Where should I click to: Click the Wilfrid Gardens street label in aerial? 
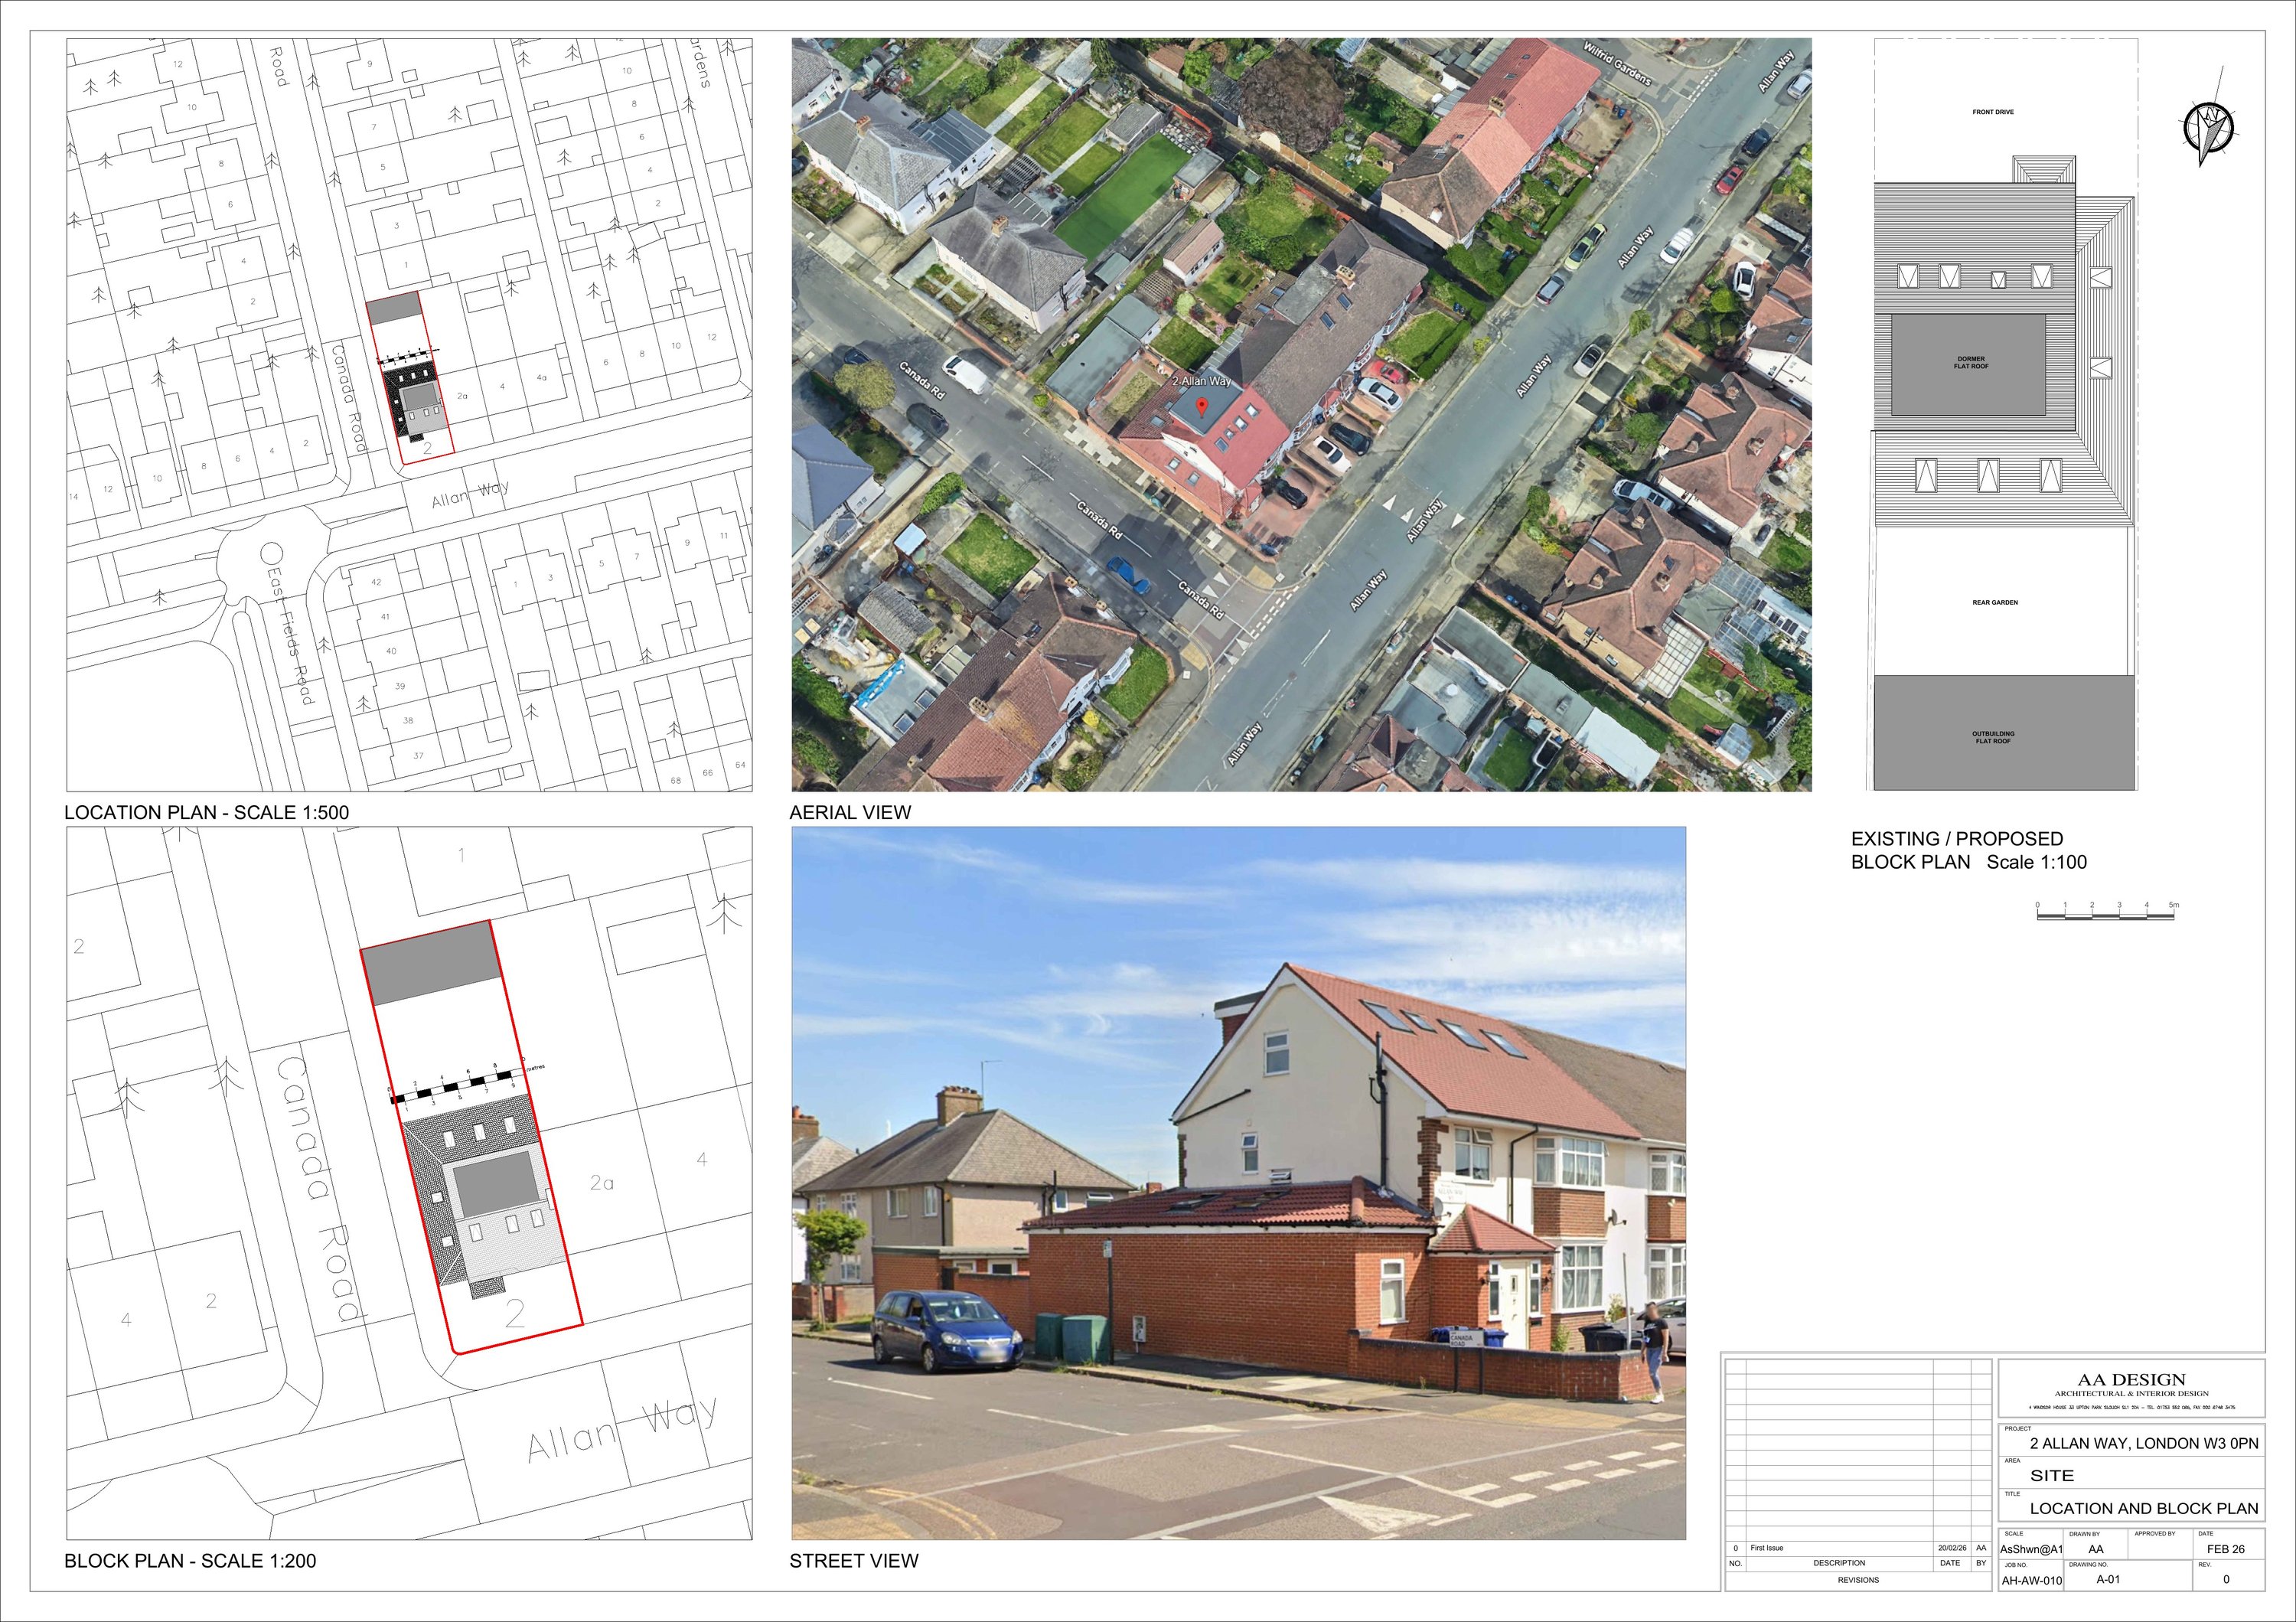[x=1617, y=63]
